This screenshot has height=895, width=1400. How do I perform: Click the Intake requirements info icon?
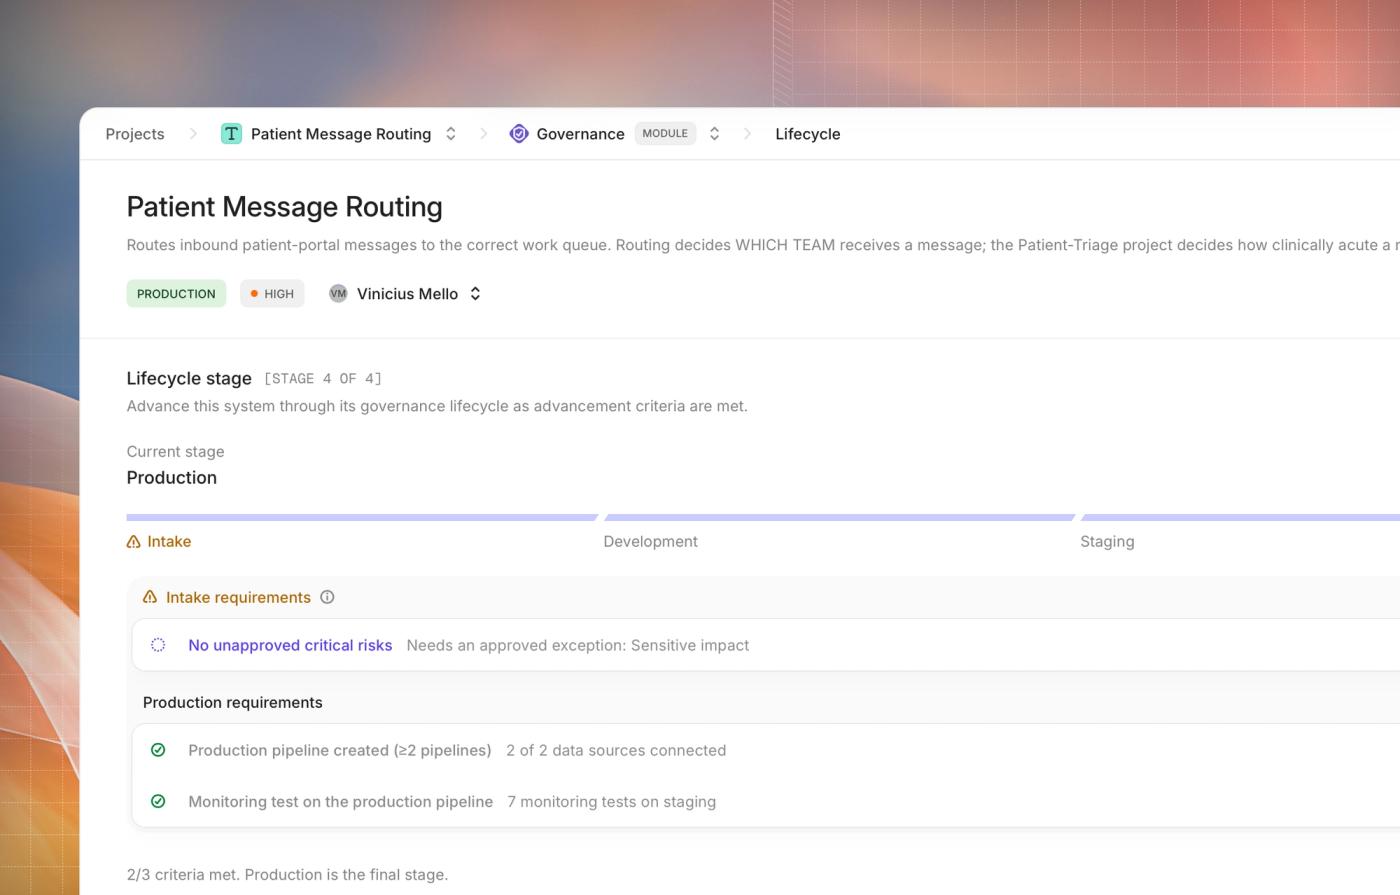(327, 597)
